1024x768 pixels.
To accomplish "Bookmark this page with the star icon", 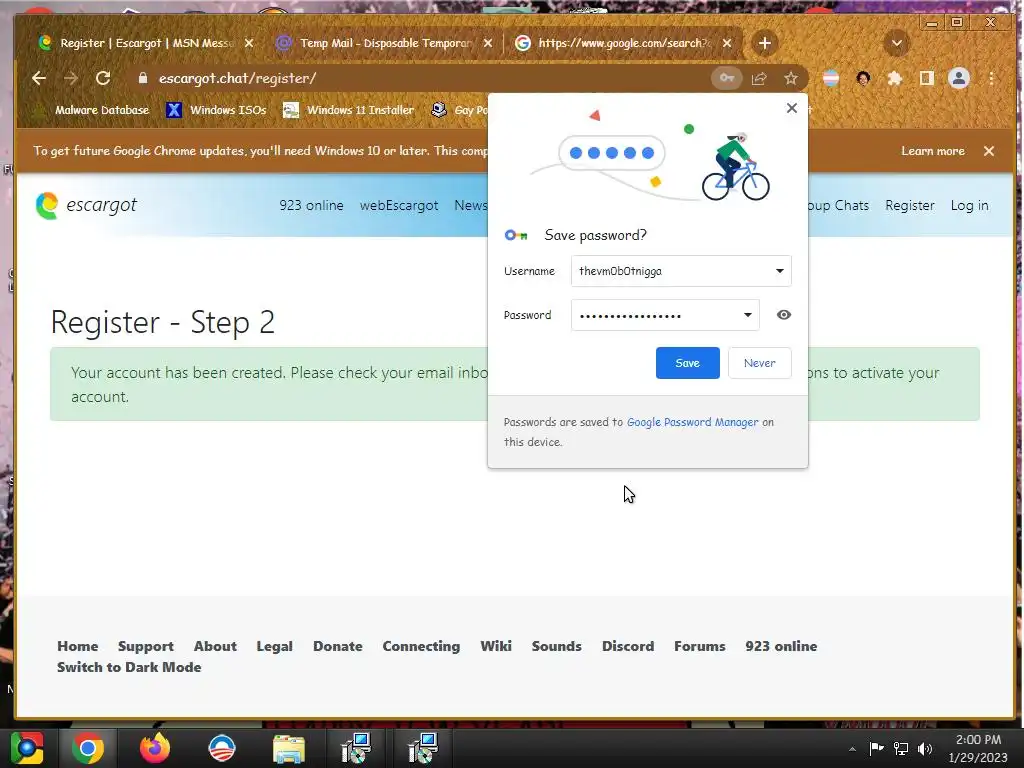I will (x=791, y=78).
